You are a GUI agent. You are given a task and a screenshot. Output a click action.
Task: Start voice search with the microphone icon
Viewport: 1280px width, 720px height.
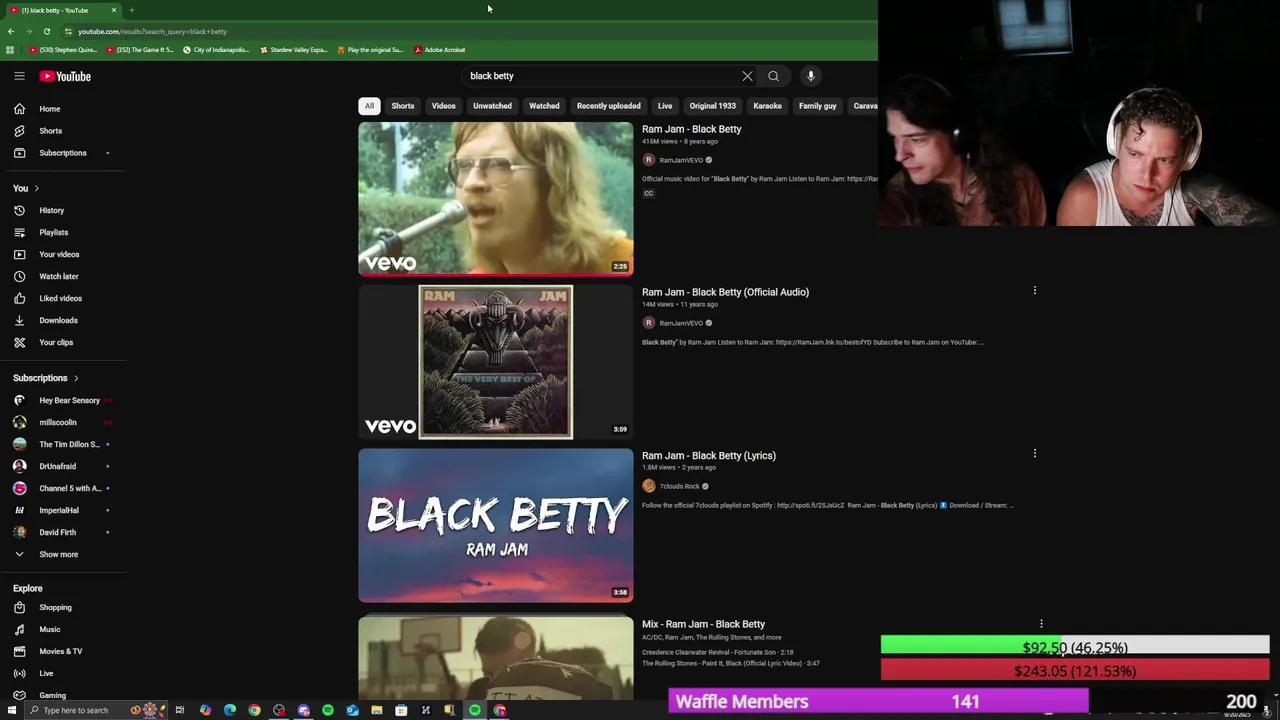pos(811,76)
